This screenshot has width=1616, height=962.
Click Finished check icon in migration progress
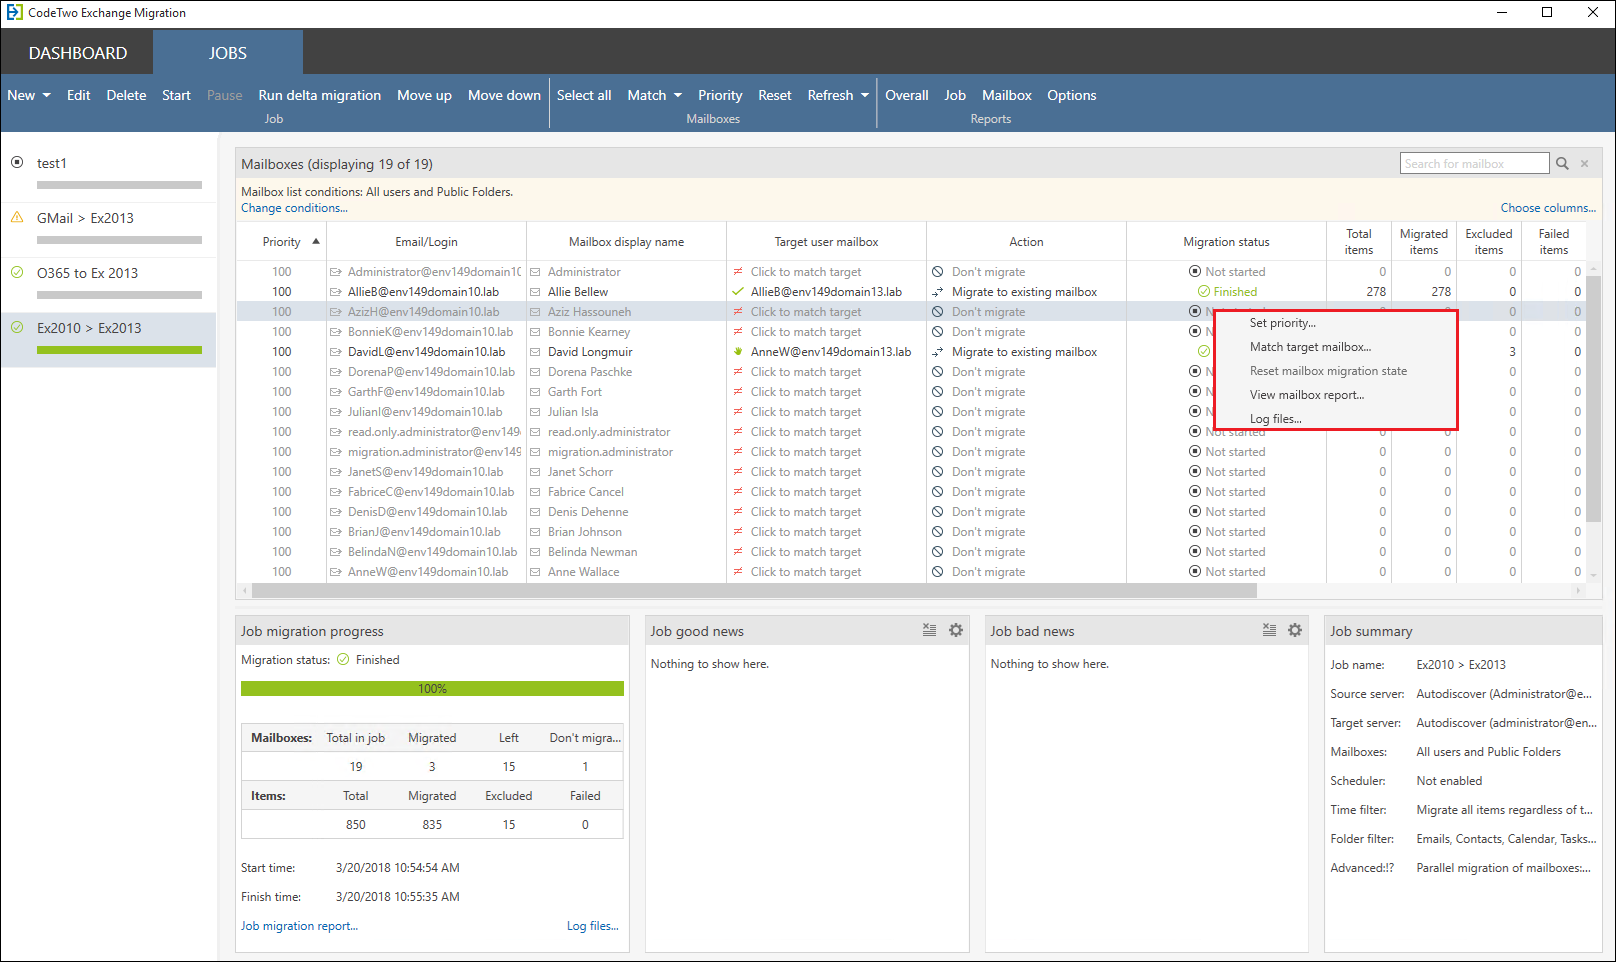click(x=343, y=660)
